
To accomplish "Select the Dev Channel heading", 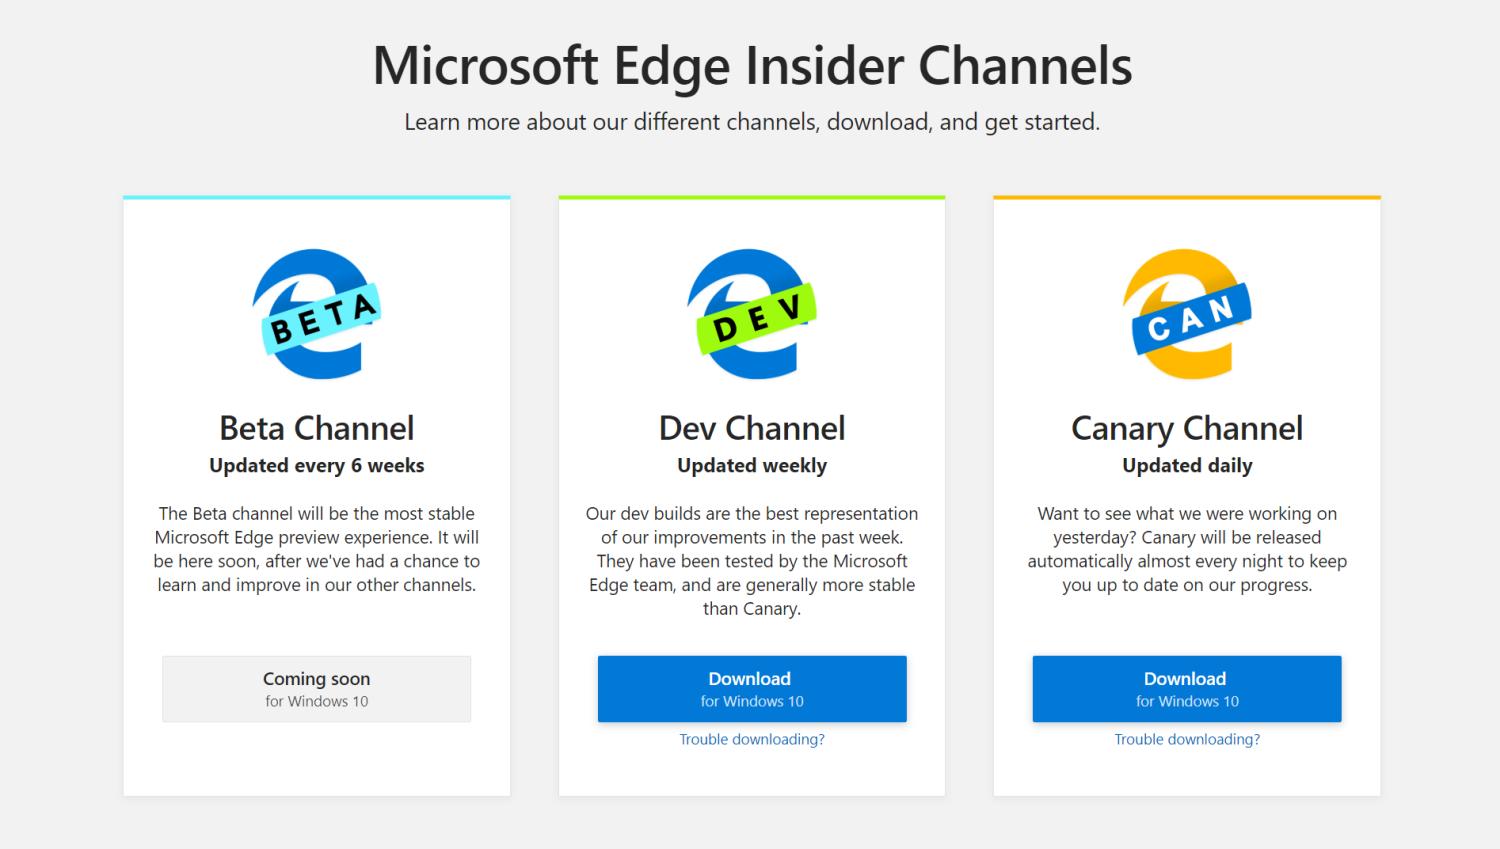I will click(752, 428).
